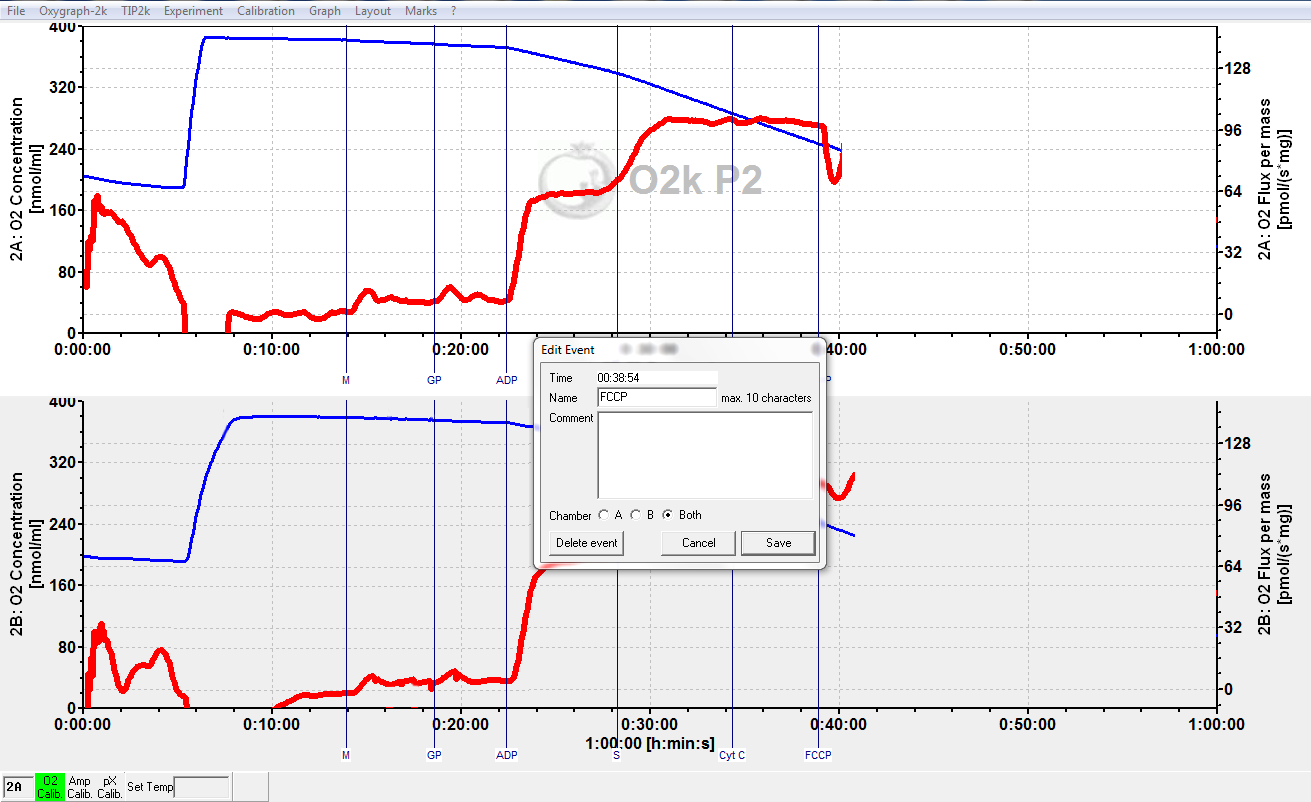The height and width of the screenshot is (802, 1311).
Task: Click the green O2 Calib. status indicator
Action: (x=49, y=787)
